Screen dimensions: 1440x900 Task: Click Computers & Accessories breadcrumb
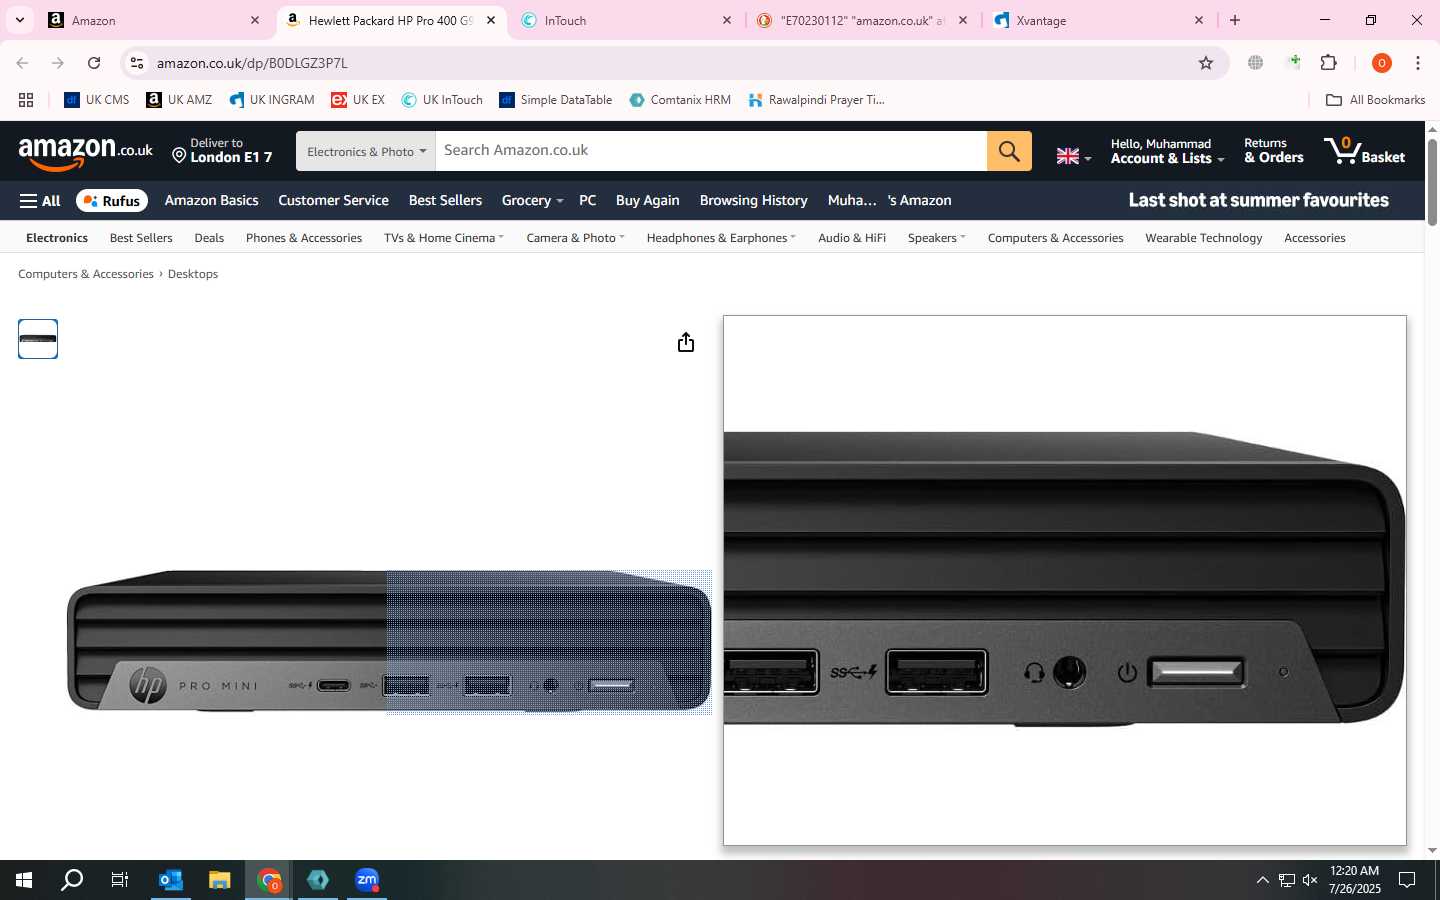coord(86,274)
